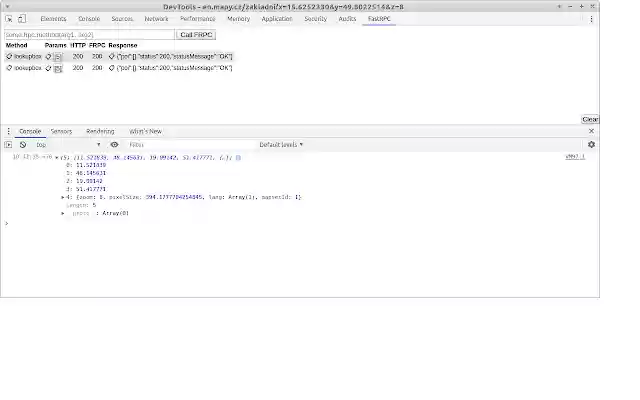Open the Audits tab
Viewport: 640px width, 400px height.
click(x=347, y=19)
